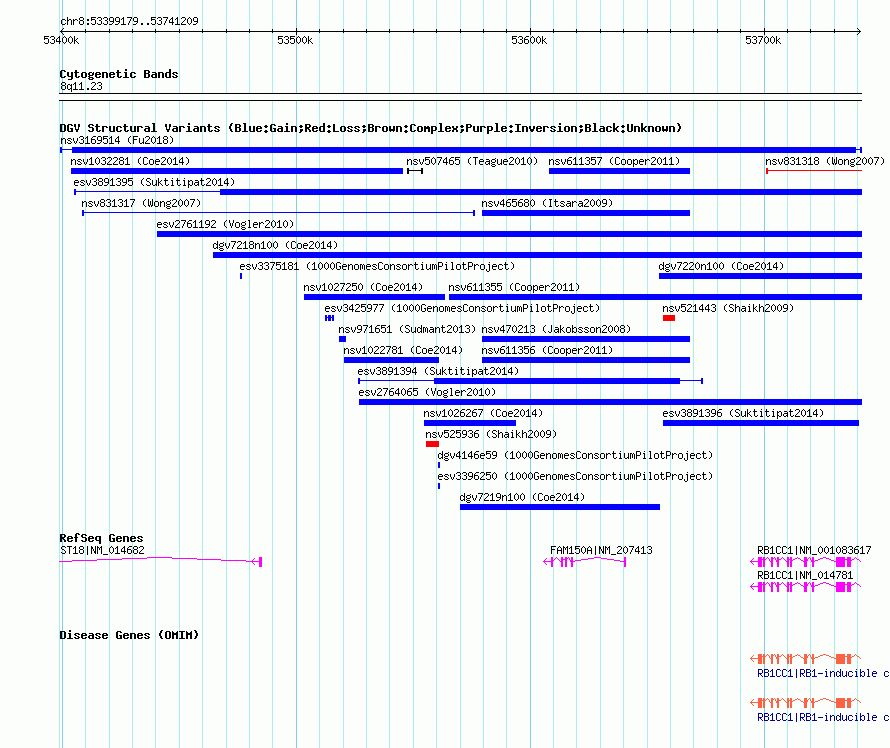890x748 pixels.
Task: Click the 53500k ruler position
Action: [x=295, y=40]
